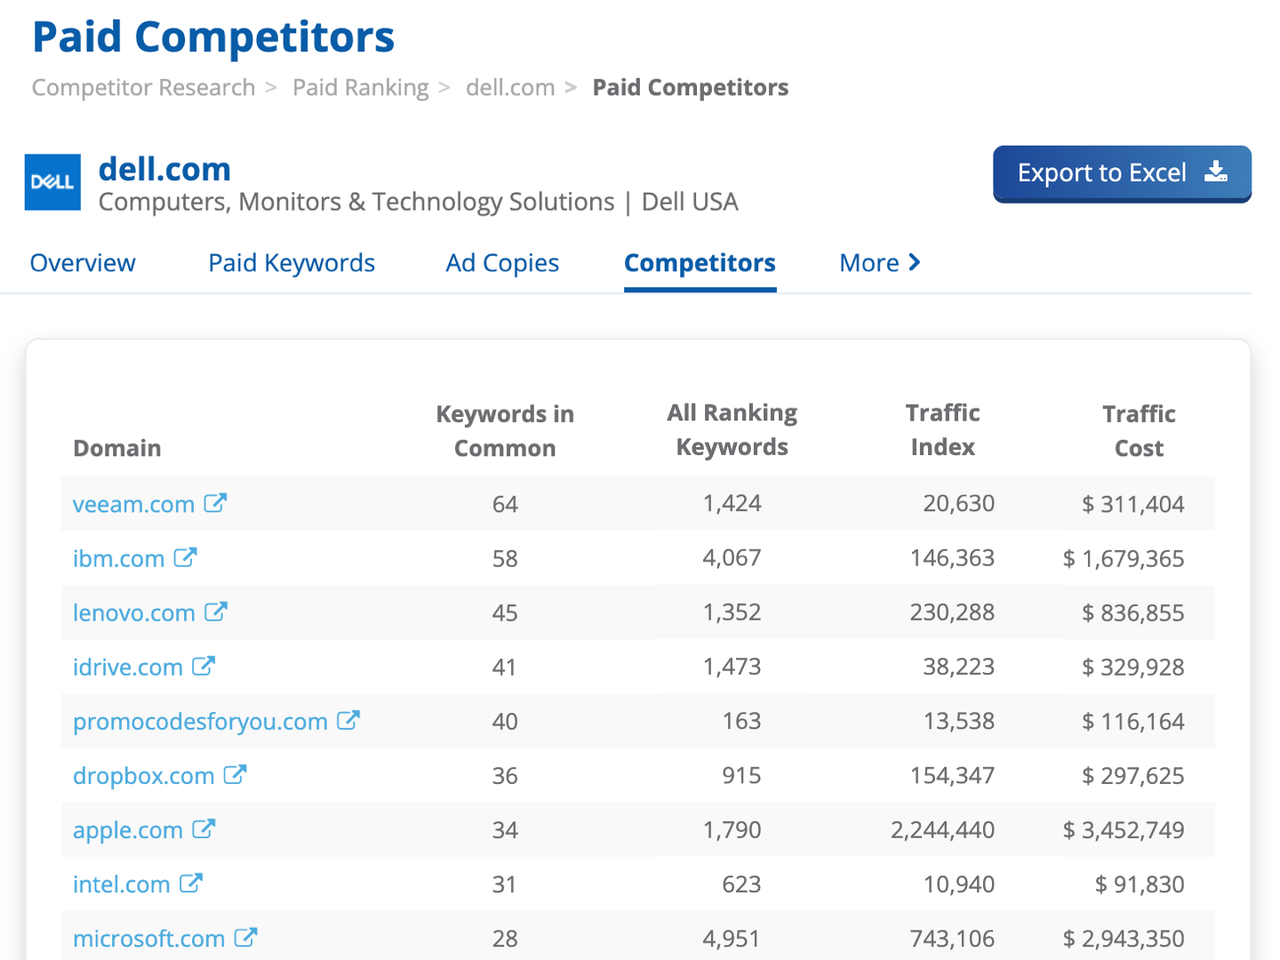Export the table with the Export to Excel button

pos(1122,173)
